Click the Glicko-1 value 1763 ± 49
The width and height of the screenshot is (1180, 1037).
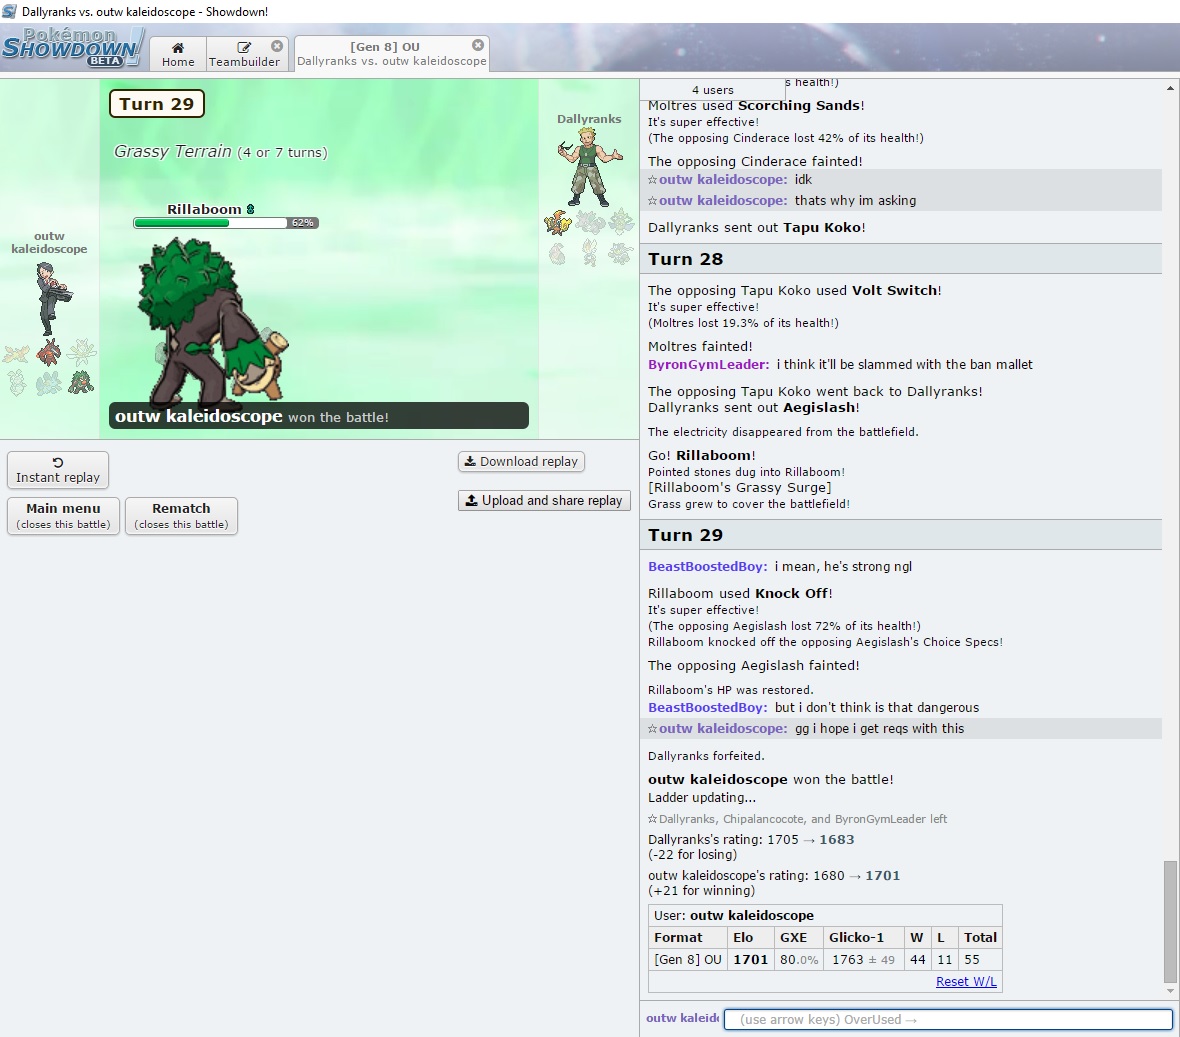(863, 959)
